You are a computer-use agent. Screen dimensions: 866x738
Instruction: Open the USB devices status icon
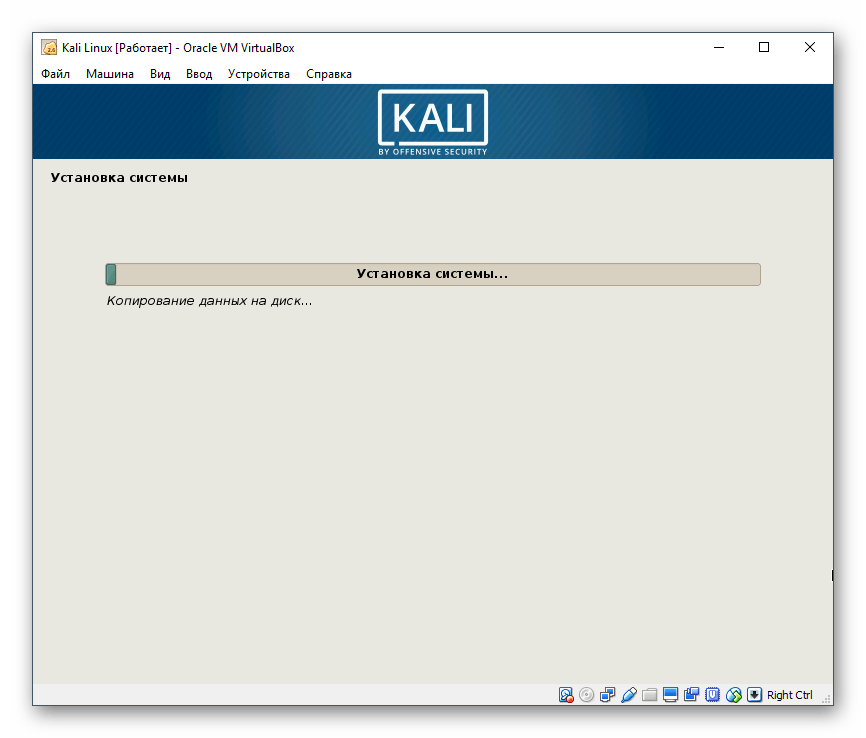628,694
